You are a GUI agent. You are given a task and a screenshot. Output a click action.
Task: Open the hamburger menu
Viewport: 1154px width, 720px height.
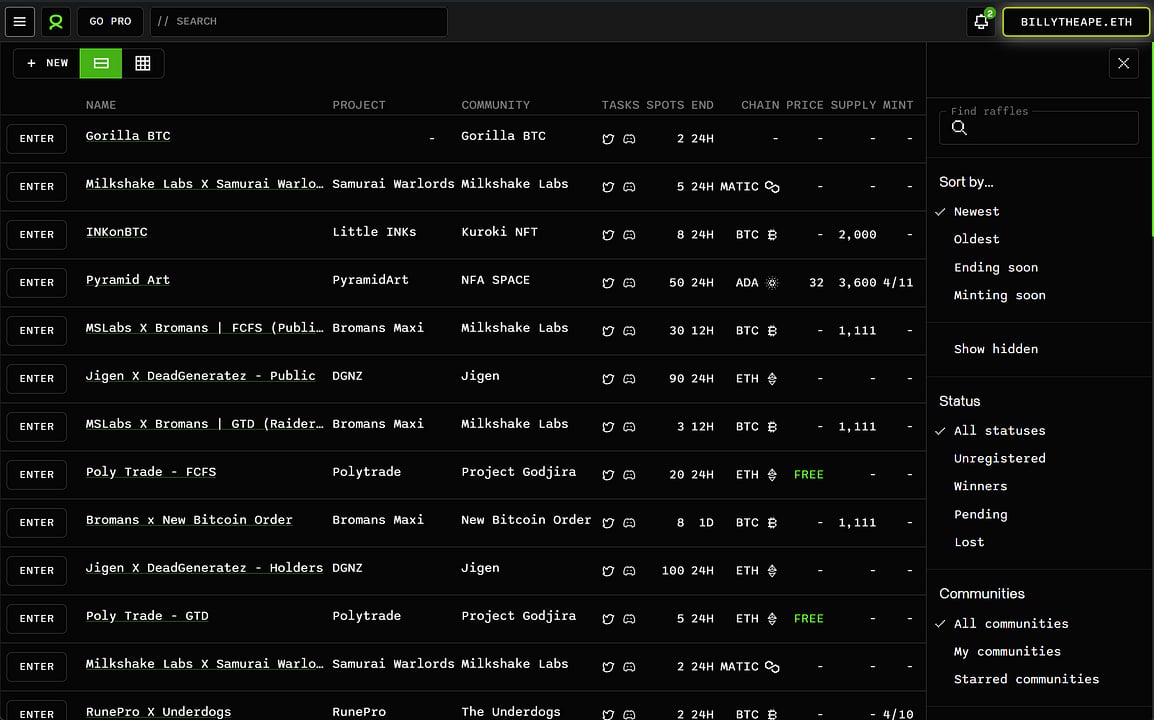point(20,21)
